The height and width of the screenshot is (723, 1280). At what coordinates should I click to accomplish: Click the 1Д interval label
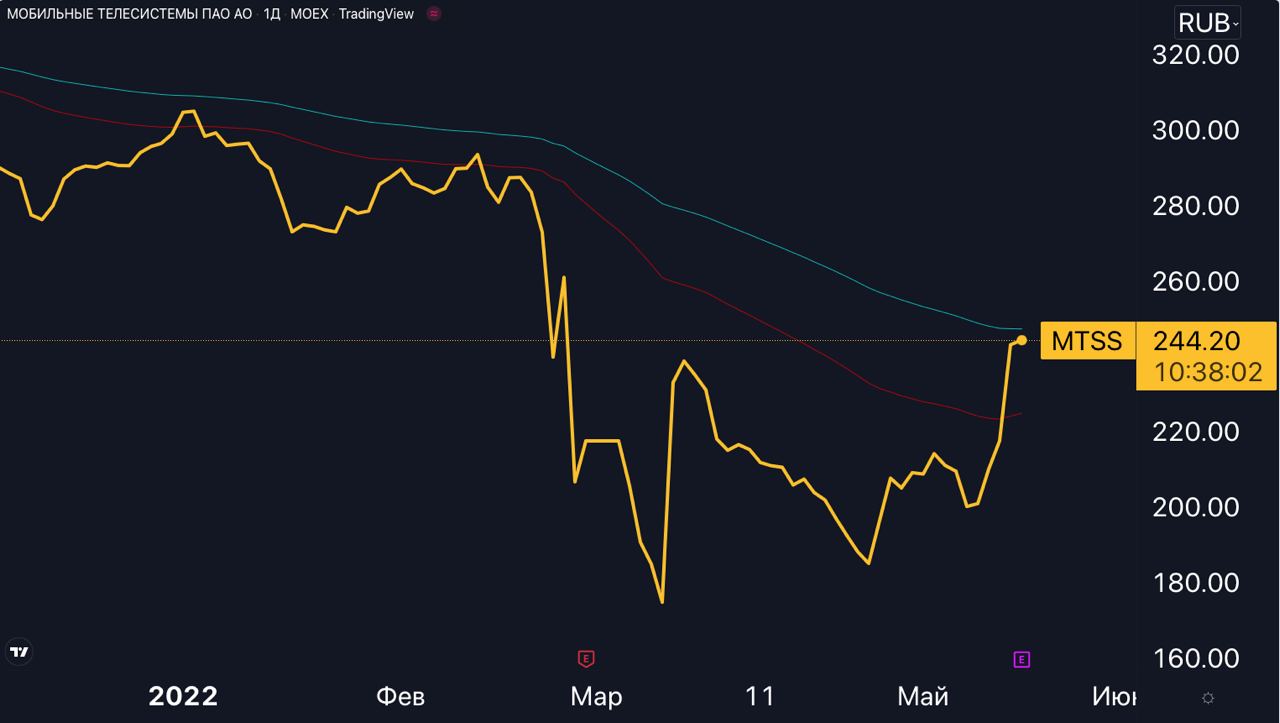click(271, 14)
